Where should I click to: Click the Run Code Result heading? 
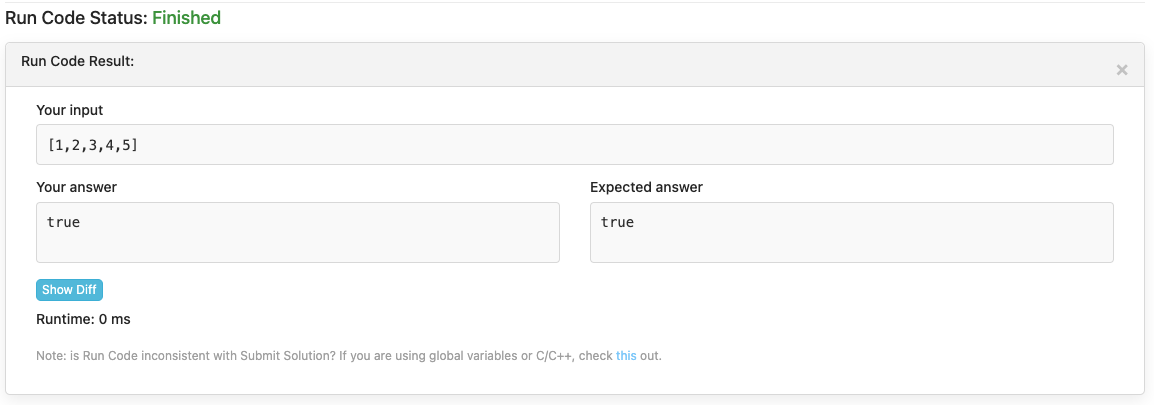pos(78,61)
